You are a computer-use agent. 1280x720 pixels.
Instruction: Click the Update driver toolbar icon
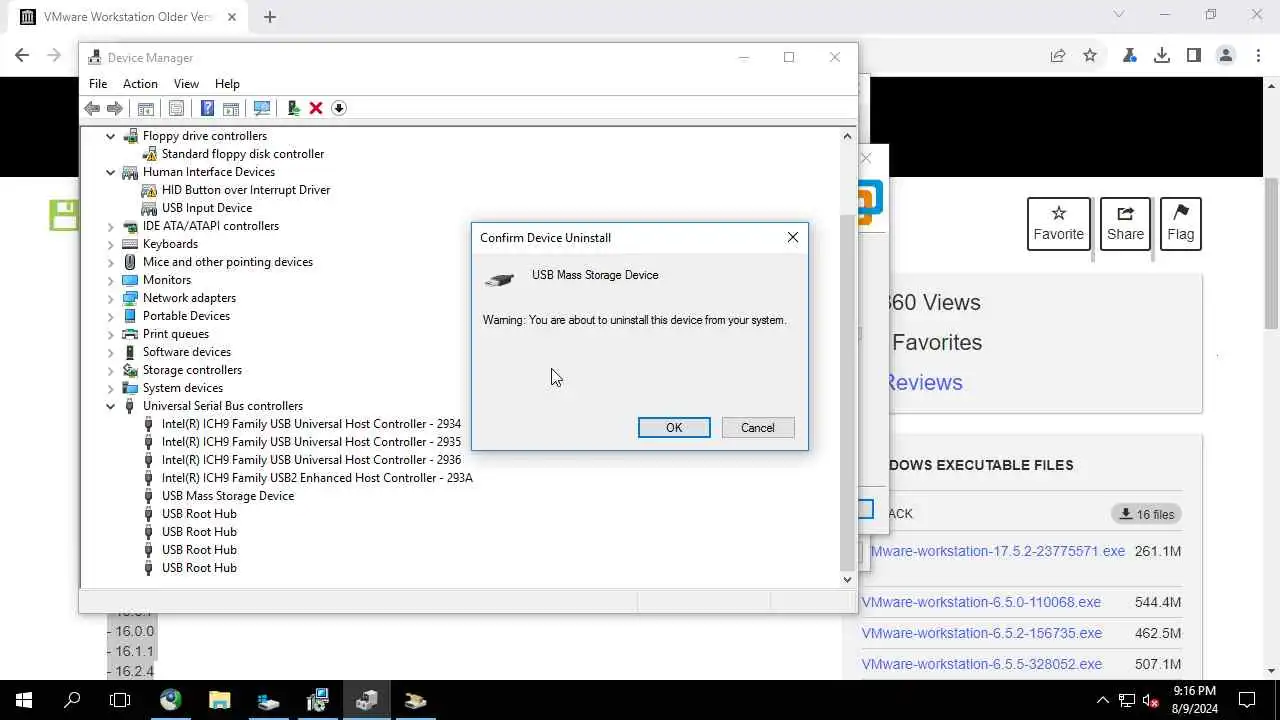point(293,108)
